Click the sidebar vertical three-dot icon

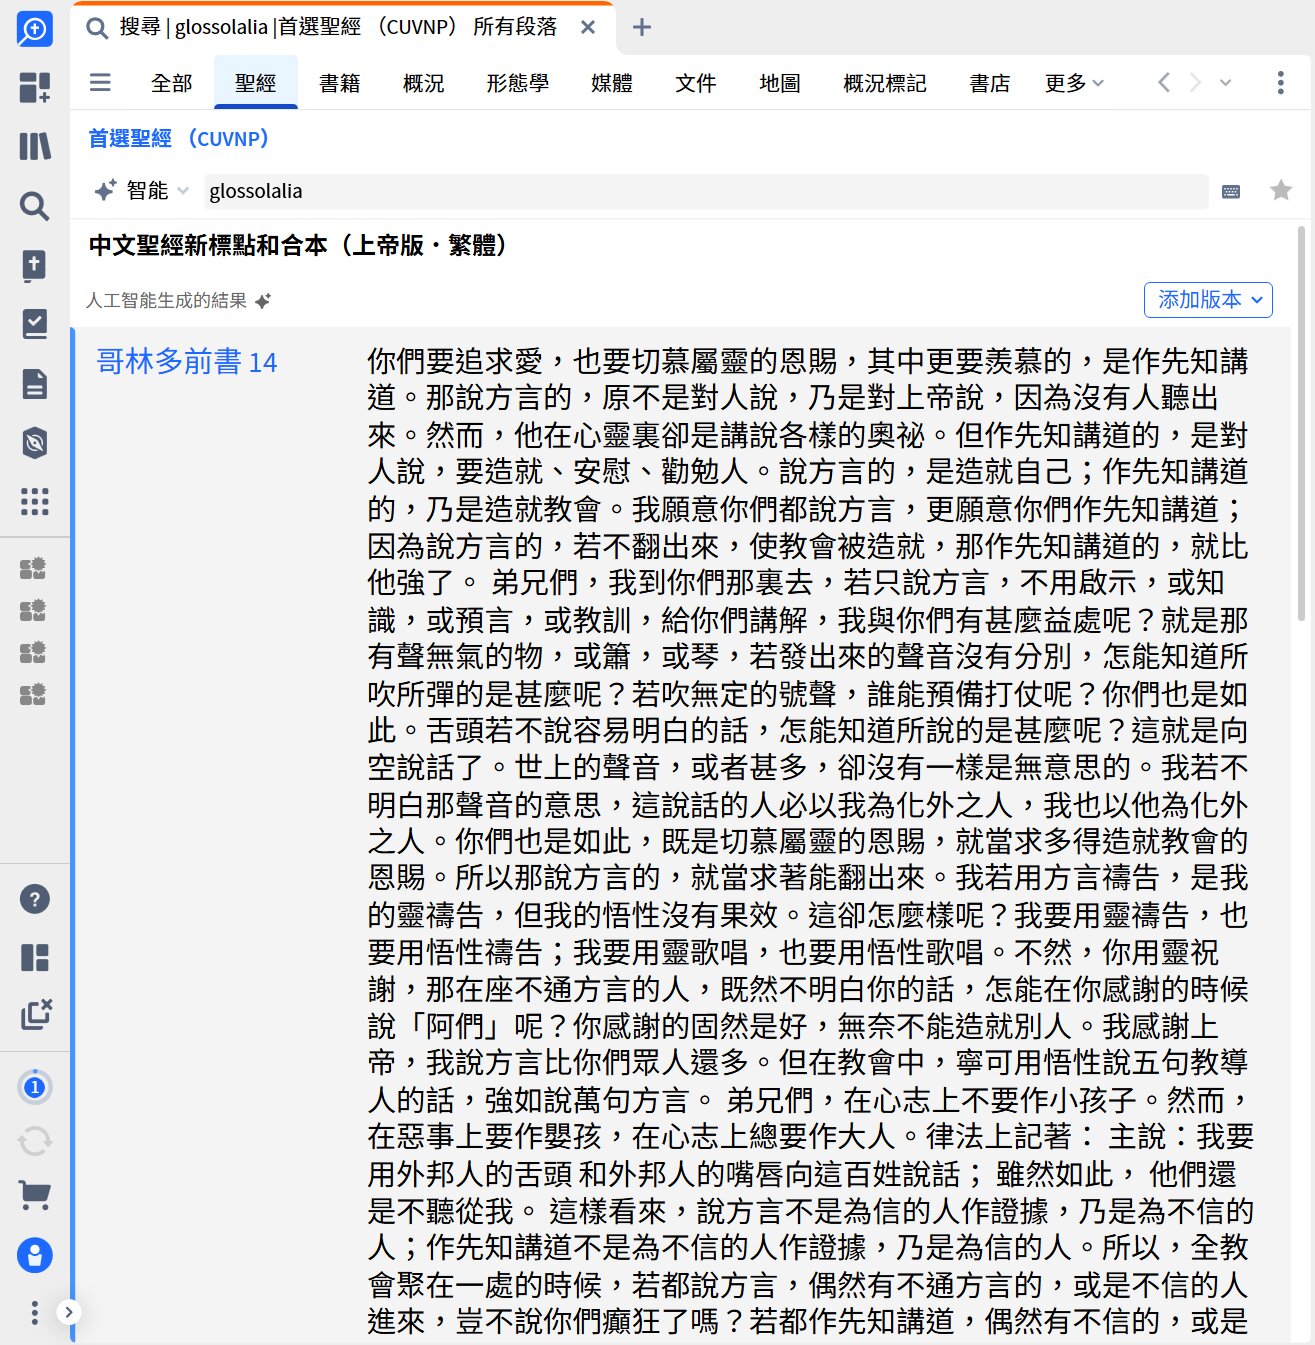[x=34, y=1312]
